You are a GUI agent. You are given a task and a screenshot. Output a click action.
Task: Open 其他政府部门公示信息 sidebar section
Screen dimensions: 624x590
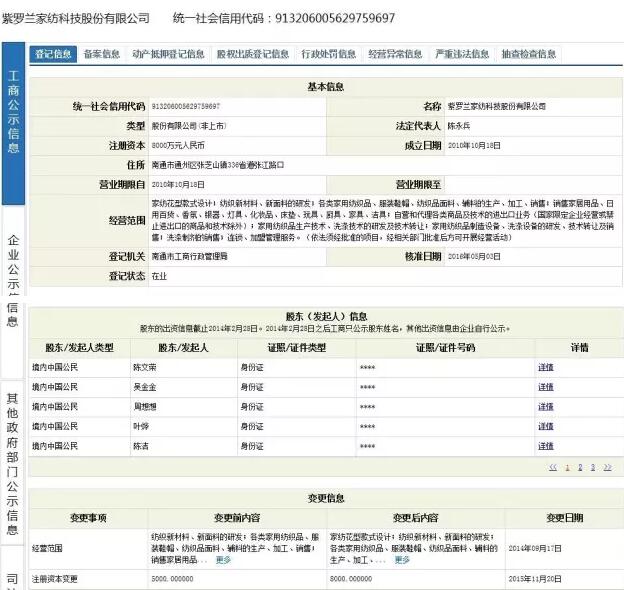(x=13, y=455)
